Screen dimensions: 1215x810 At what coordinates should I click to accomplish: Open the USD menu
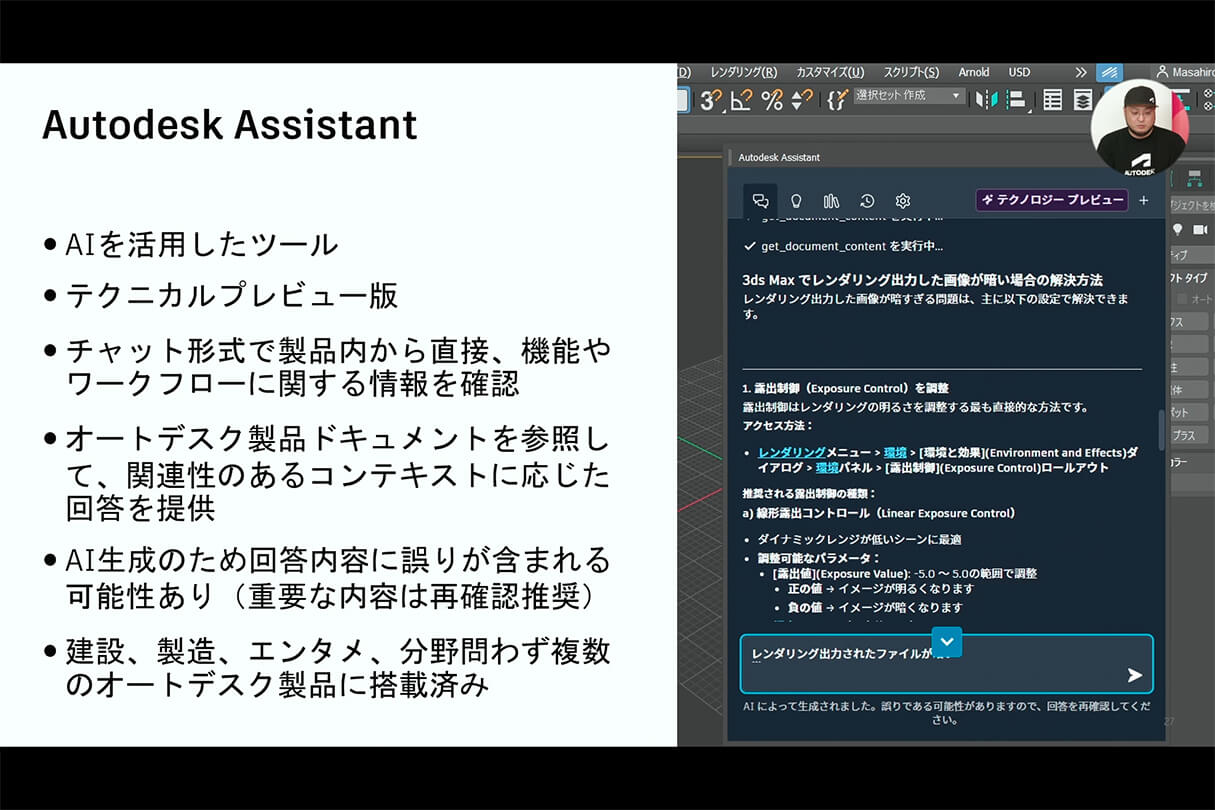click(1019, 72)
